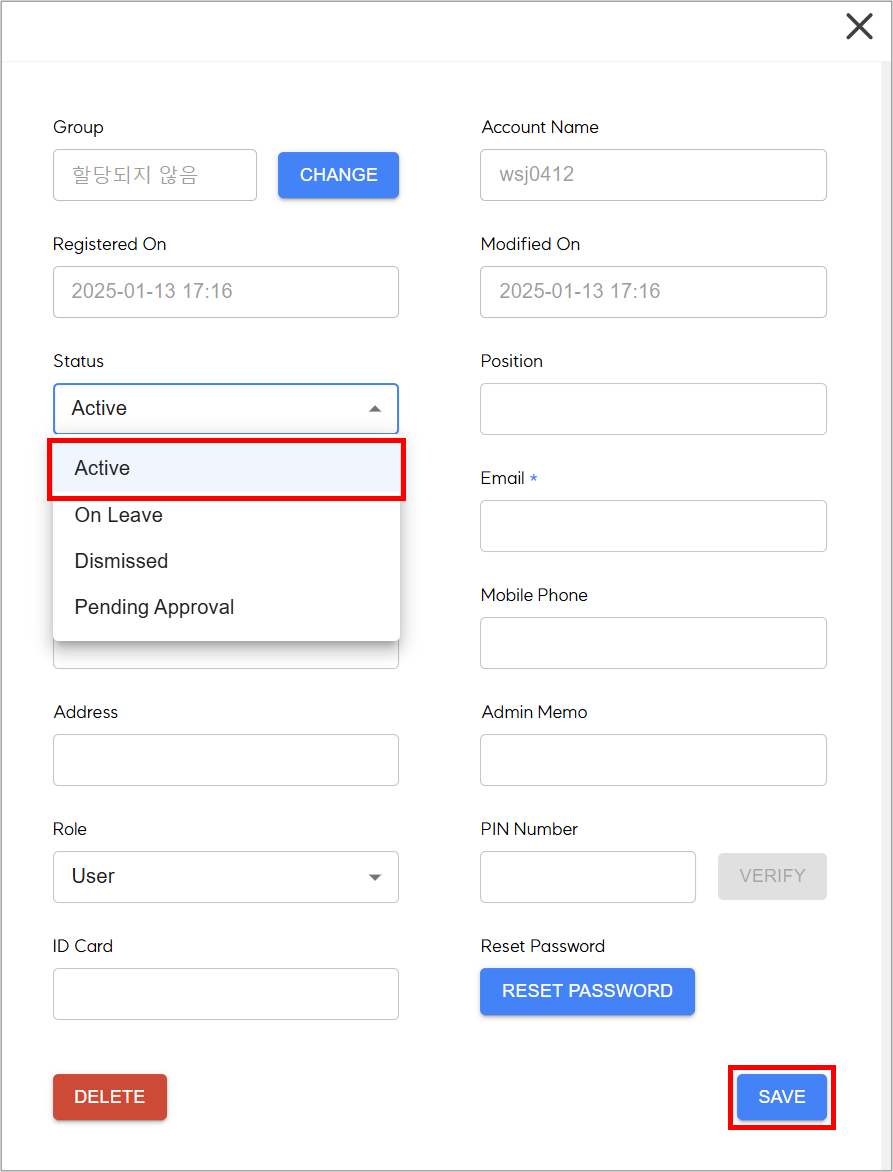The height and width of the screenshot is (1172, 893).
Task: Select Active from the status list
Action: tap(226, 469)
